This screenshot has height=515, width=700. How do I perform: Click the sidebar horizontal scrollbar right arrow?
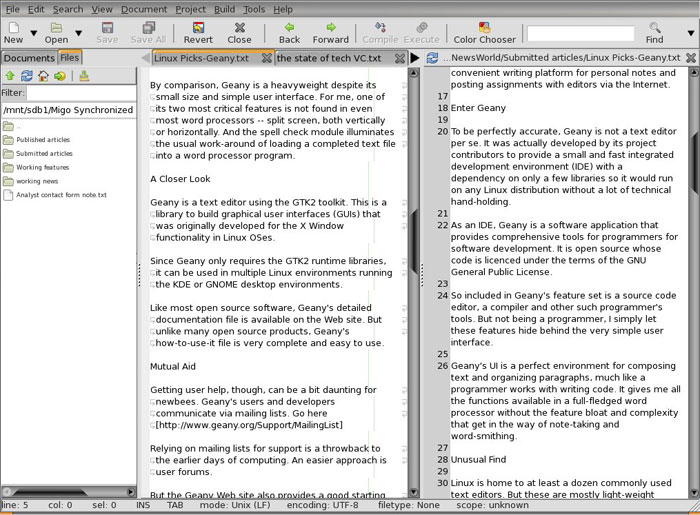tap(131, 492)
